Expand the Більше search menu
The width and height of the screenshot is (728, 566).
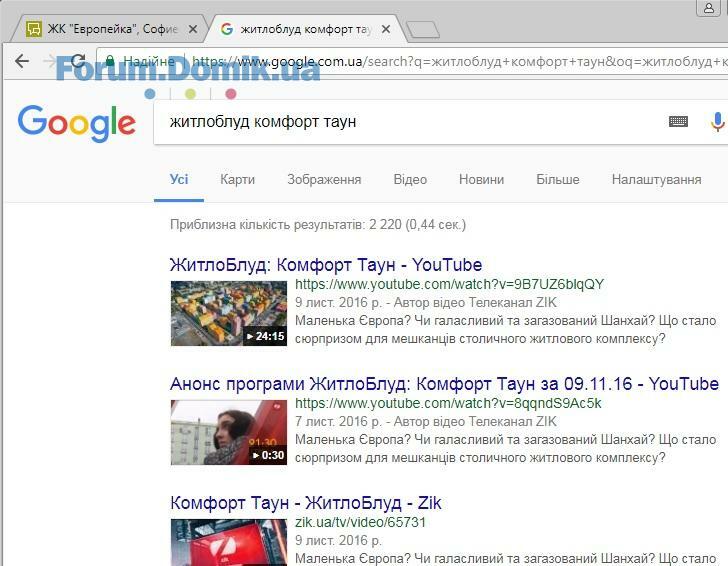point(558,180)
